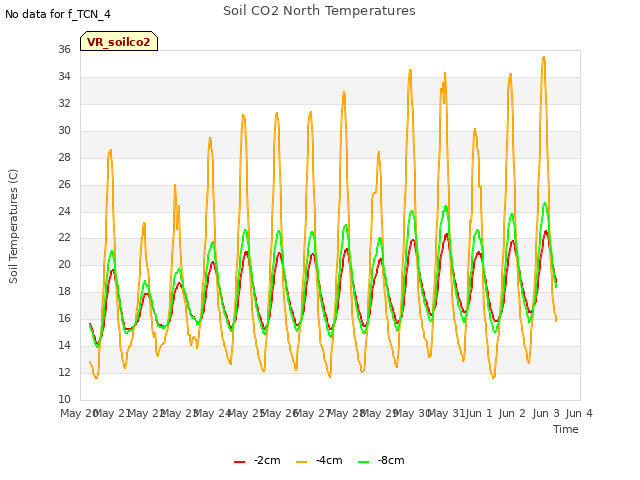Image resolution: width=640 pixels, height=480 pixels.
Task: Click the x-axis label May 24
Action: [212, 413]
